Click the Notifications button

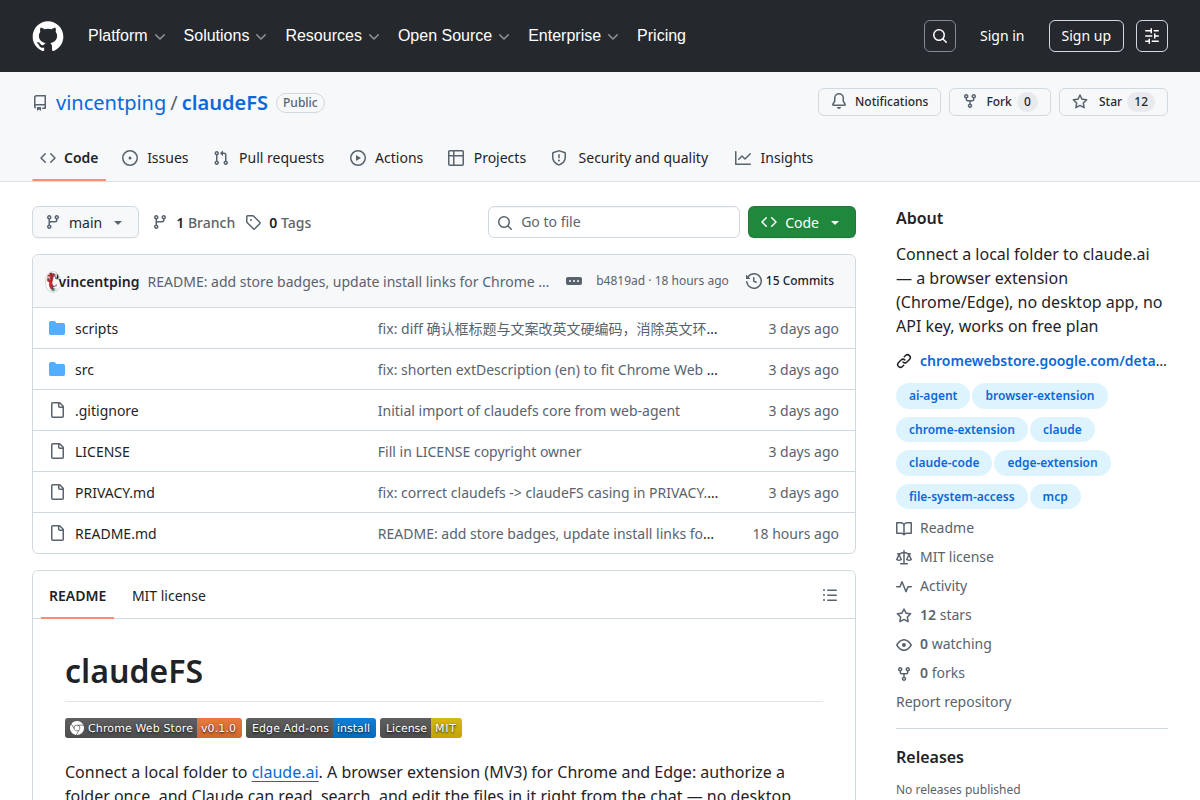click(x=880, y=102)
